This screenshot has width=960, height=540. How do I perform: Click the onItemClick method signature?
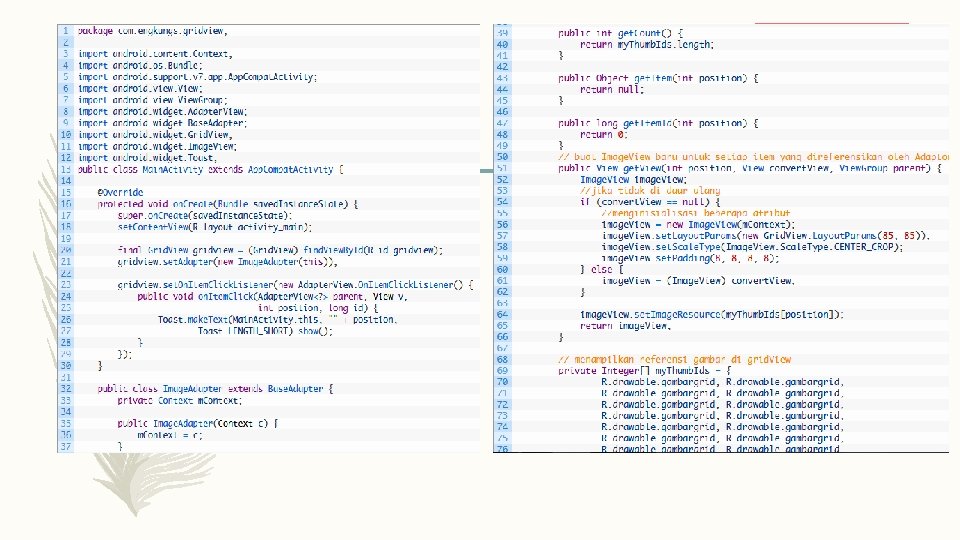coord(272,296)
